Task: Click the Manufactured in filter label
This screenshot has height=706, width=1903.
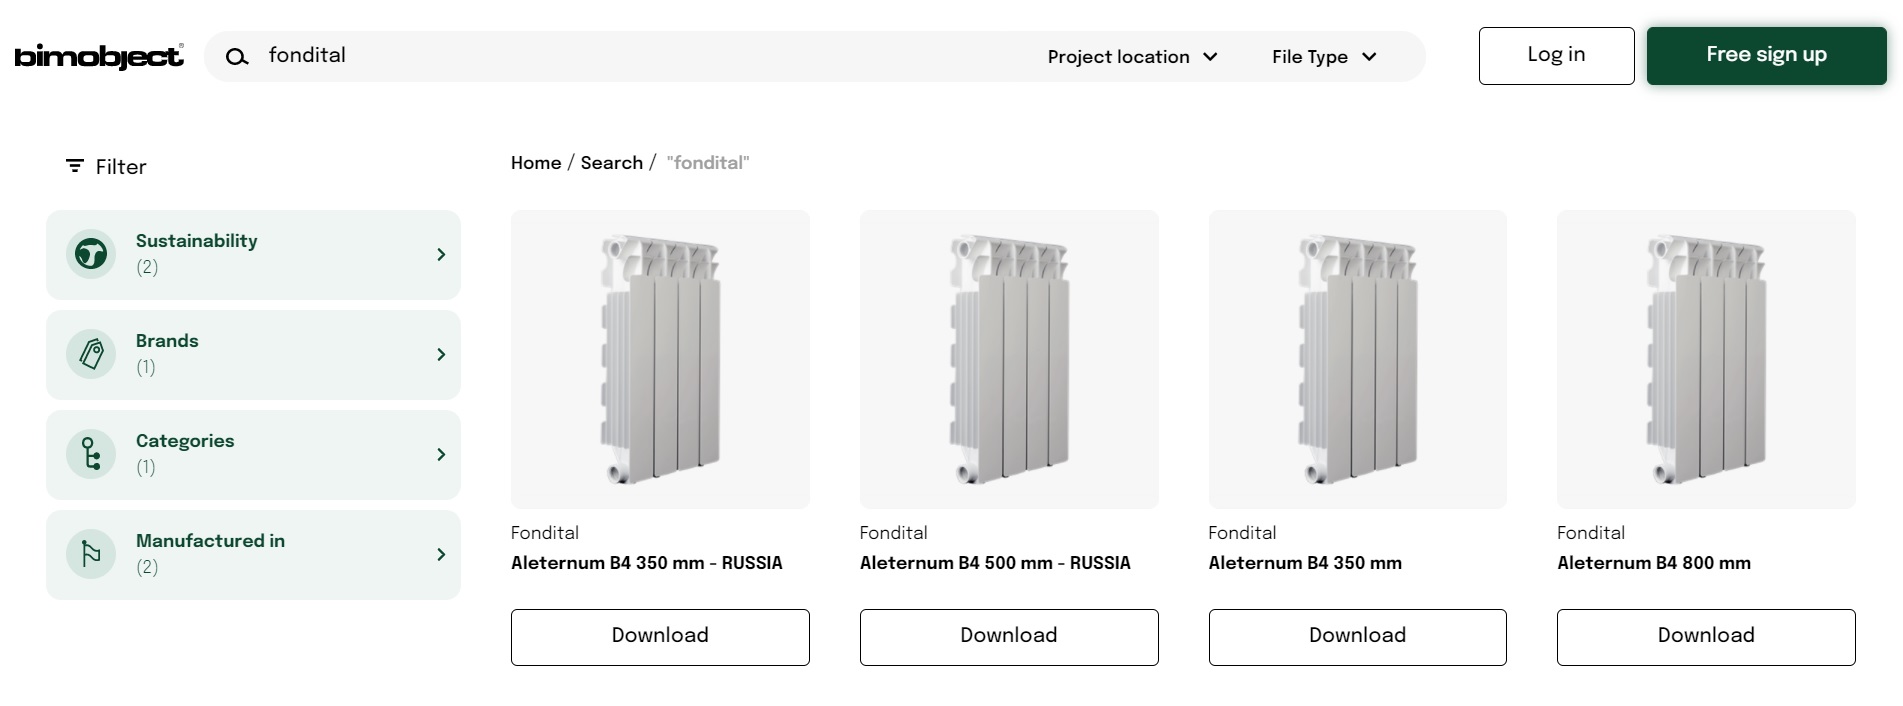Action: pos(210,541)
